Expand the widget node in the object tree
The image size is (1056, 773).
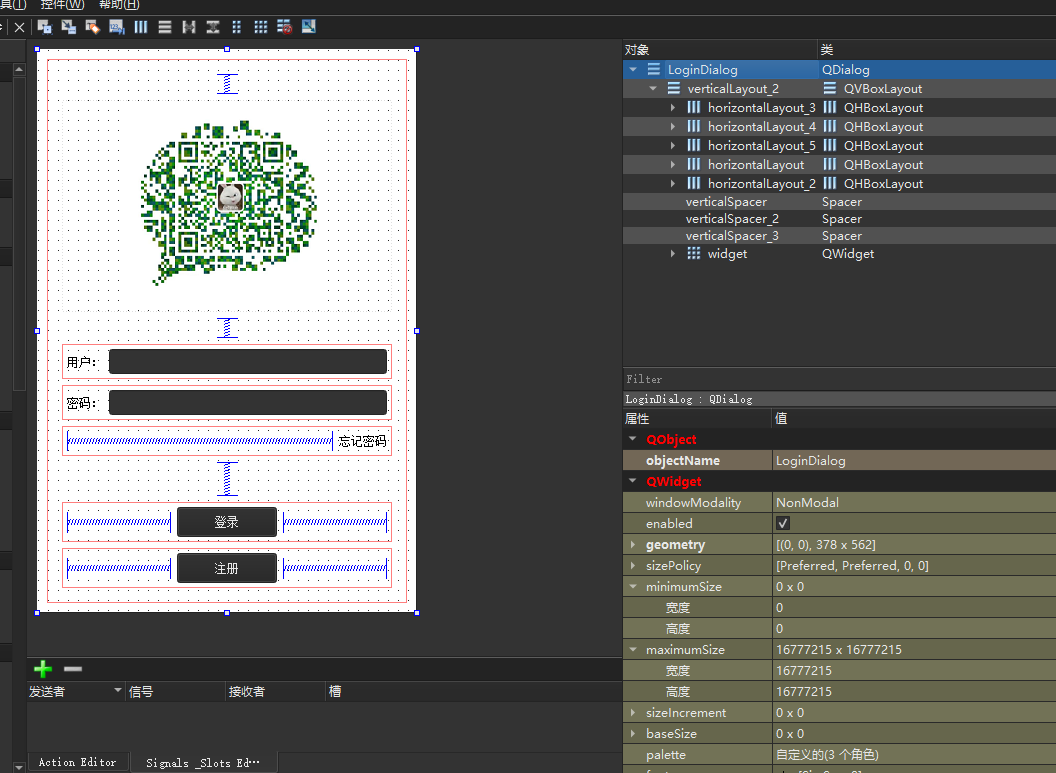[673, 253]
